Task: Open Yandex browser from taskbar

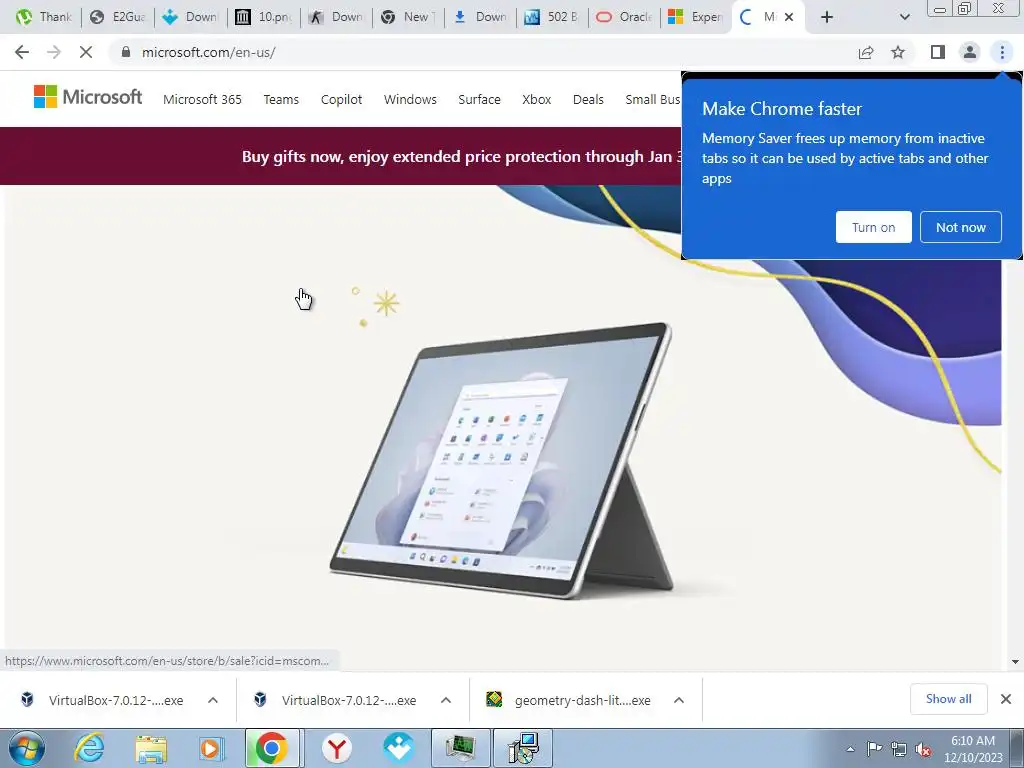Action: point(336,748)
